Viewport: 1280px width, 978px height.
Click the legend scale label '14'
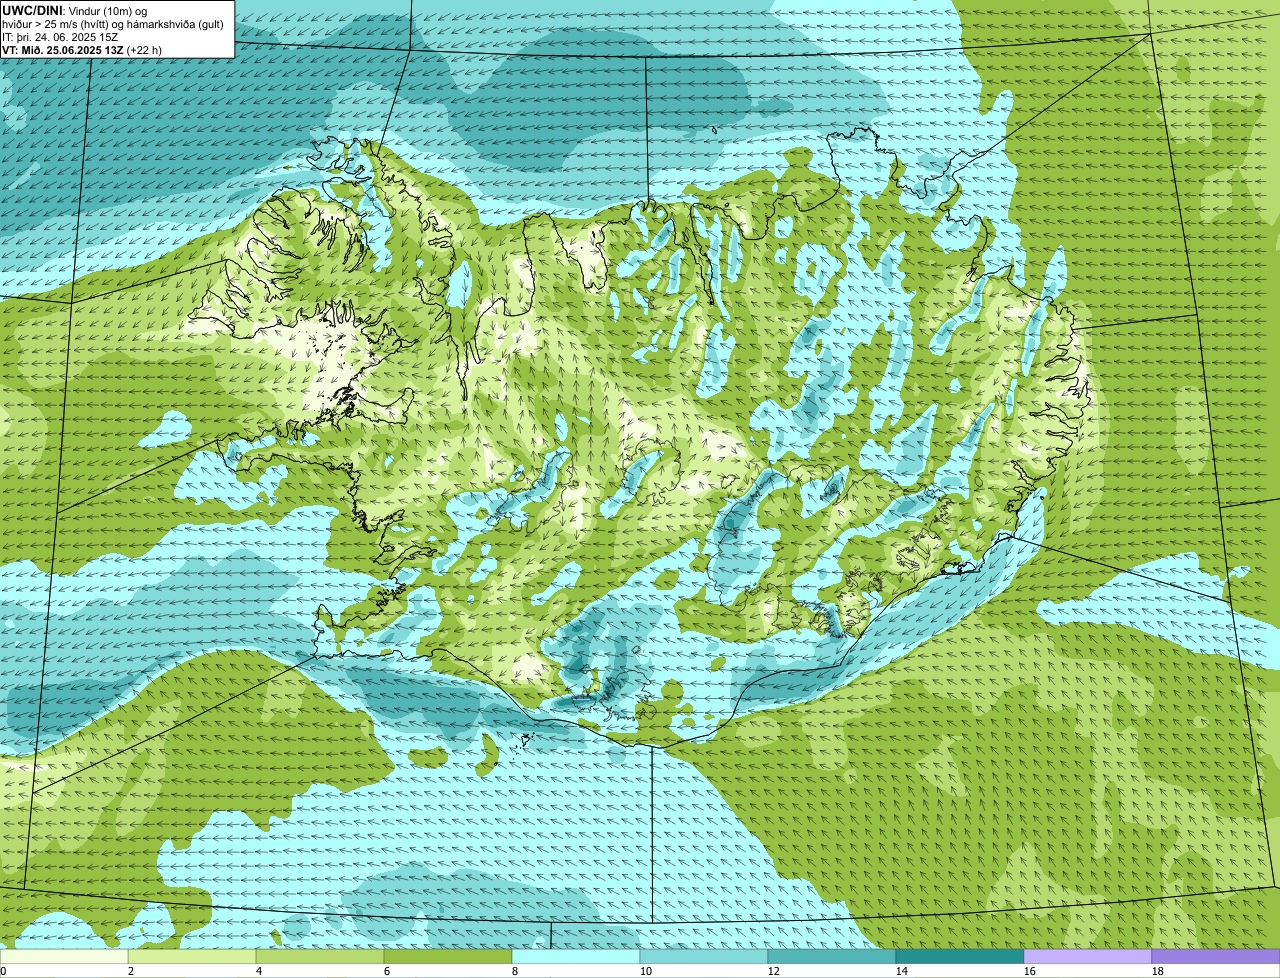tap(902, 971)
